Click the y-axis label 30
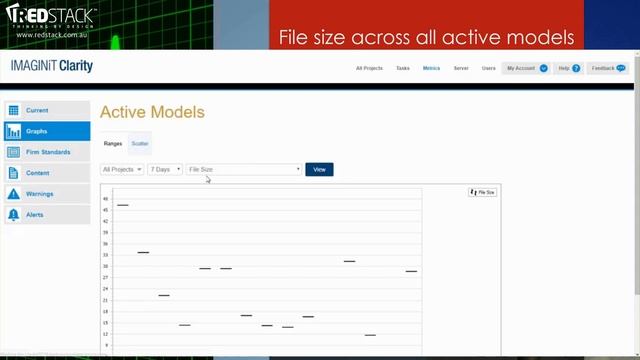The width and height of the screenshot is (640, 360). [x=106, y=267]
